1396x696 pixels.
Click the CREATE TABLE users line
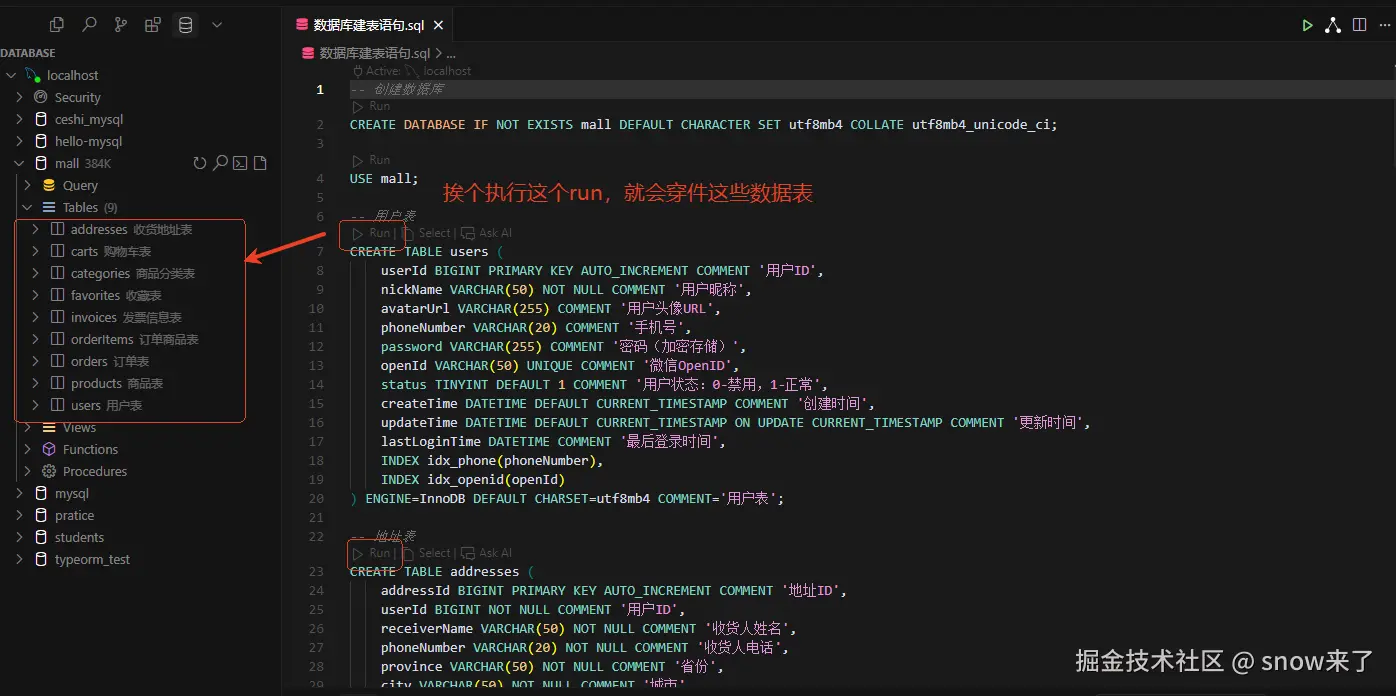pyautogui.click(x=426, y=252)
